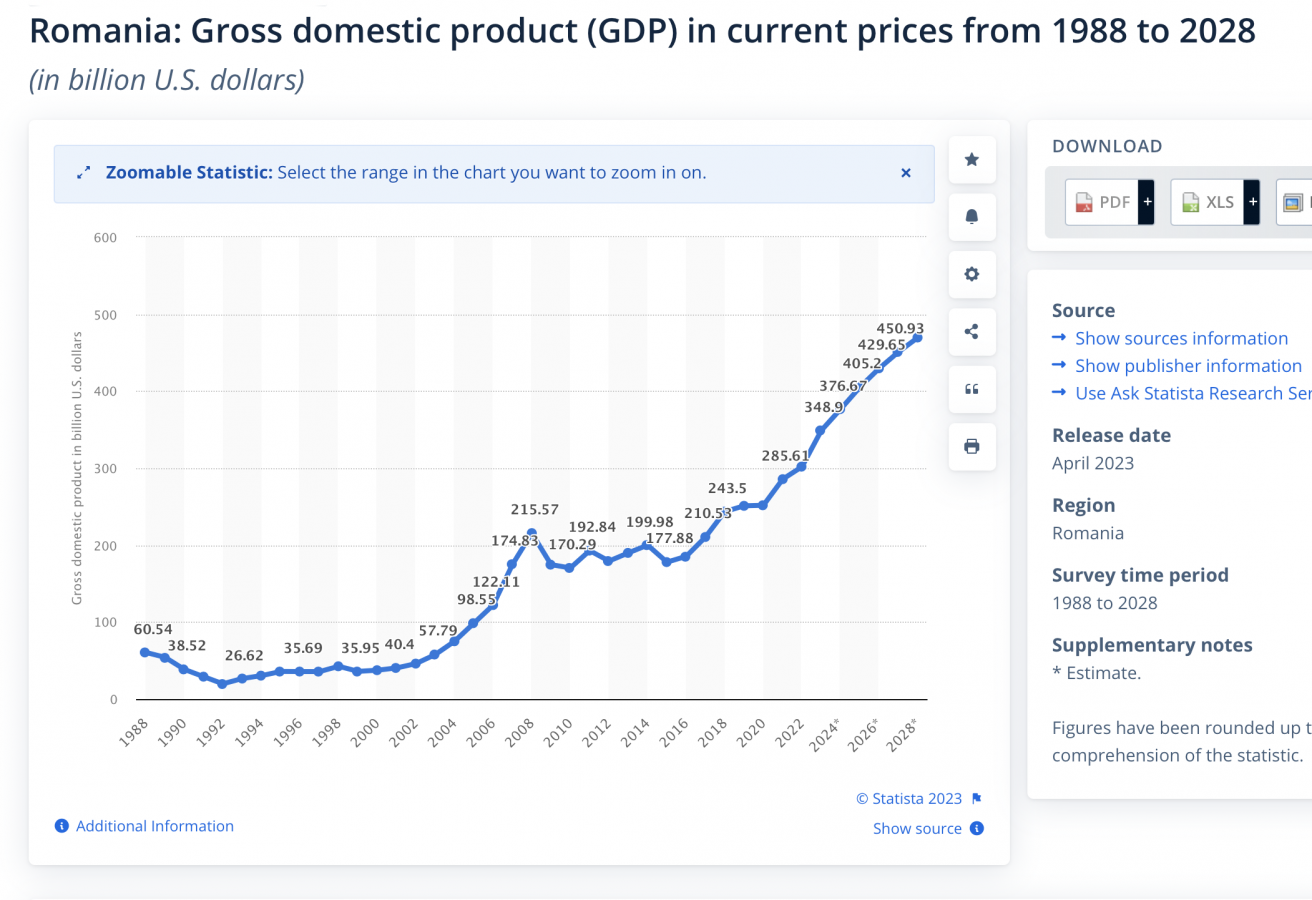The width and height of the screenshot is (1312, 900).
Task: Open chart settings gear icon
Action: tap(971, 274)
